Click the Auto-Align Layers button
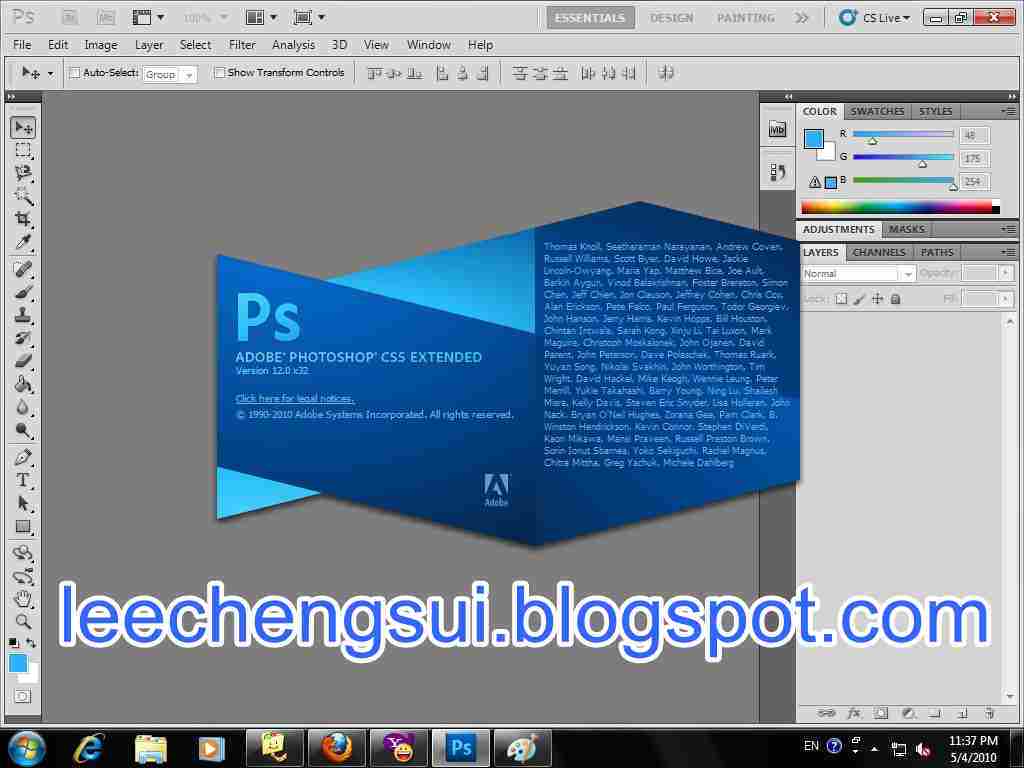Image resolution: width=1024 pixels, height=768 pixels. [x=666, y=73]
